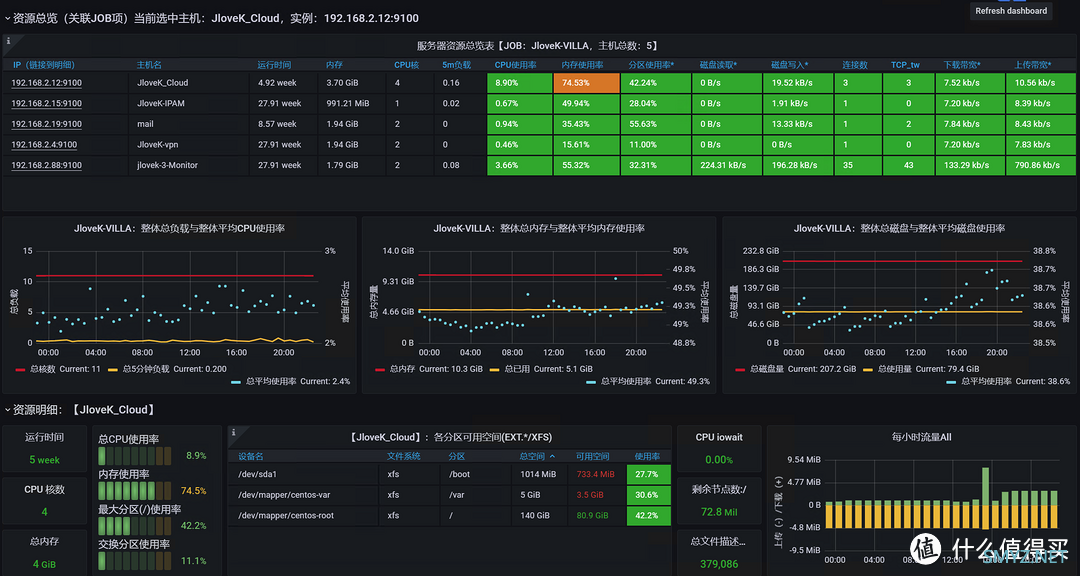
Task: Click yellow swatch of 总已用 legend
Action: pyautogui.click(x=494, y=369)
